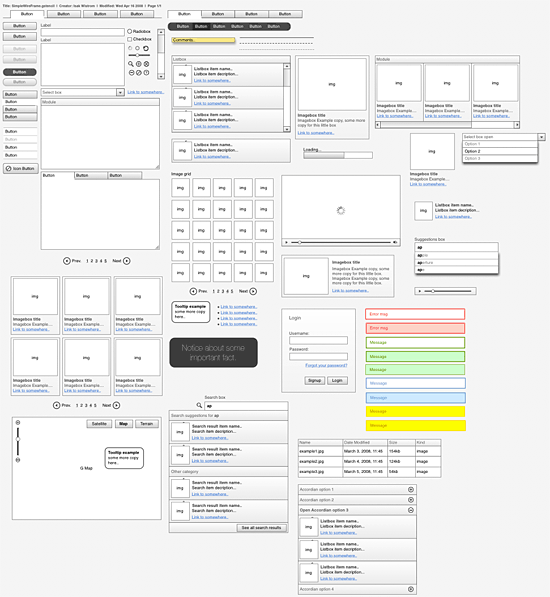550x597 pixels.
Task: Switch the map to Terrain view
Action: pos(147,424)
